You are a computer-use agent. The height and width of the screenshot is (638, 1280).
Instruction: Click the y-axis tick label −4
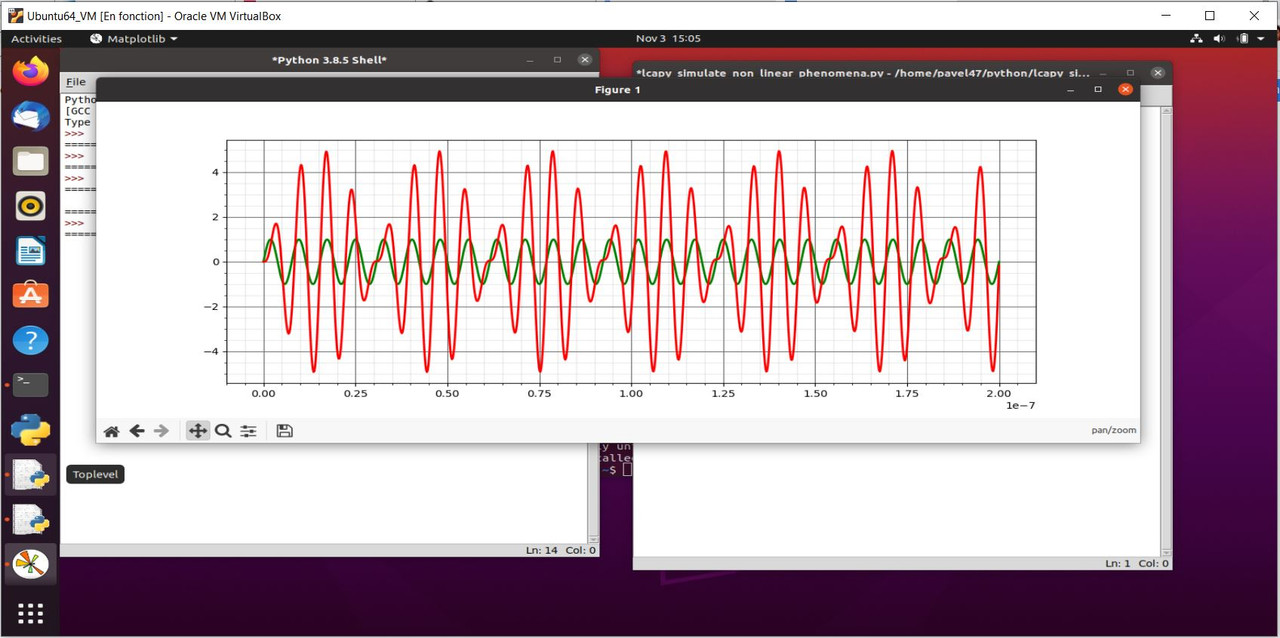pyautogui.click(x=212, y=352)
